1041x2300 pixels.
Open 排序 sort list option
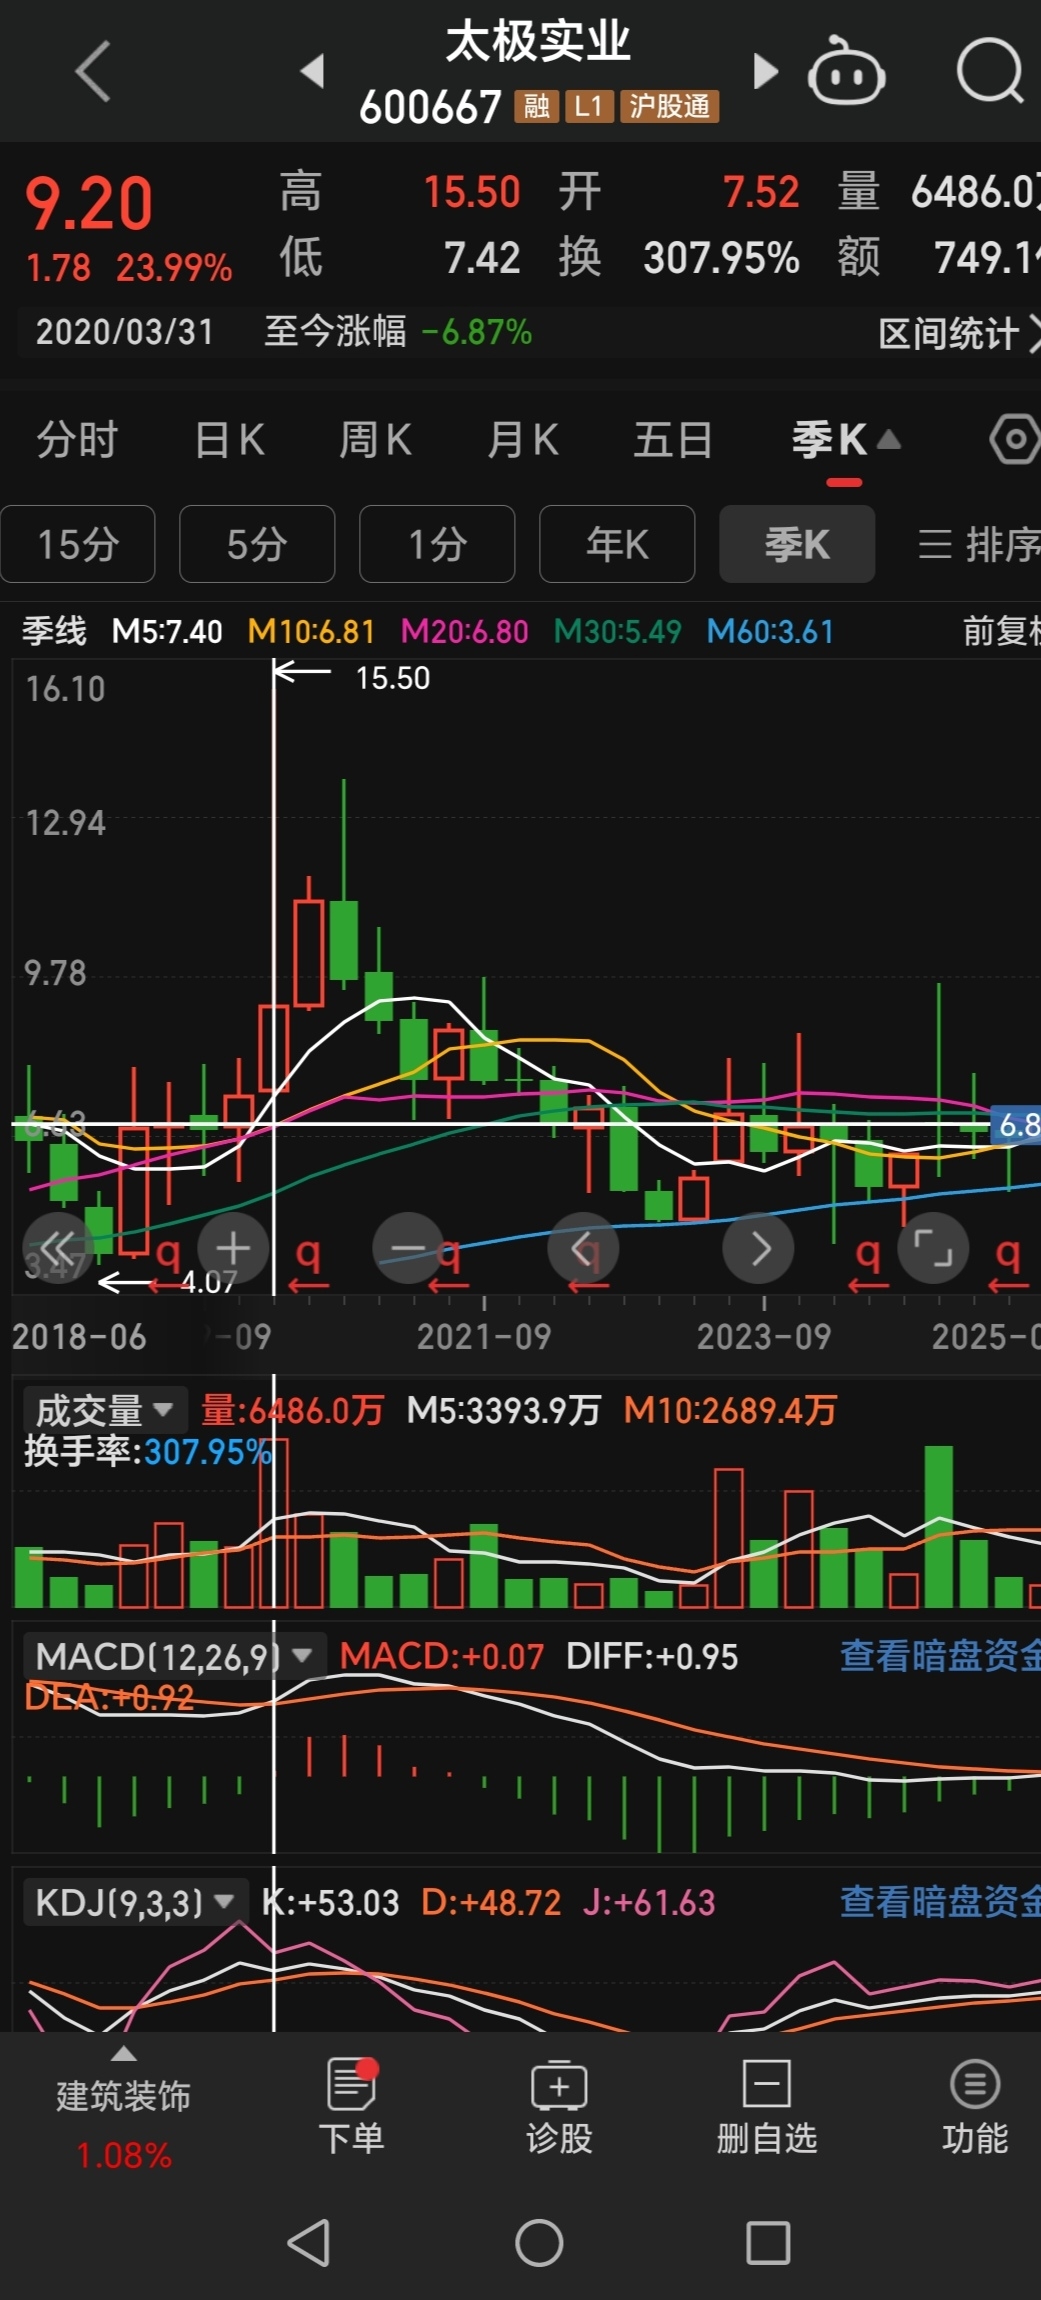click(979, 545)
